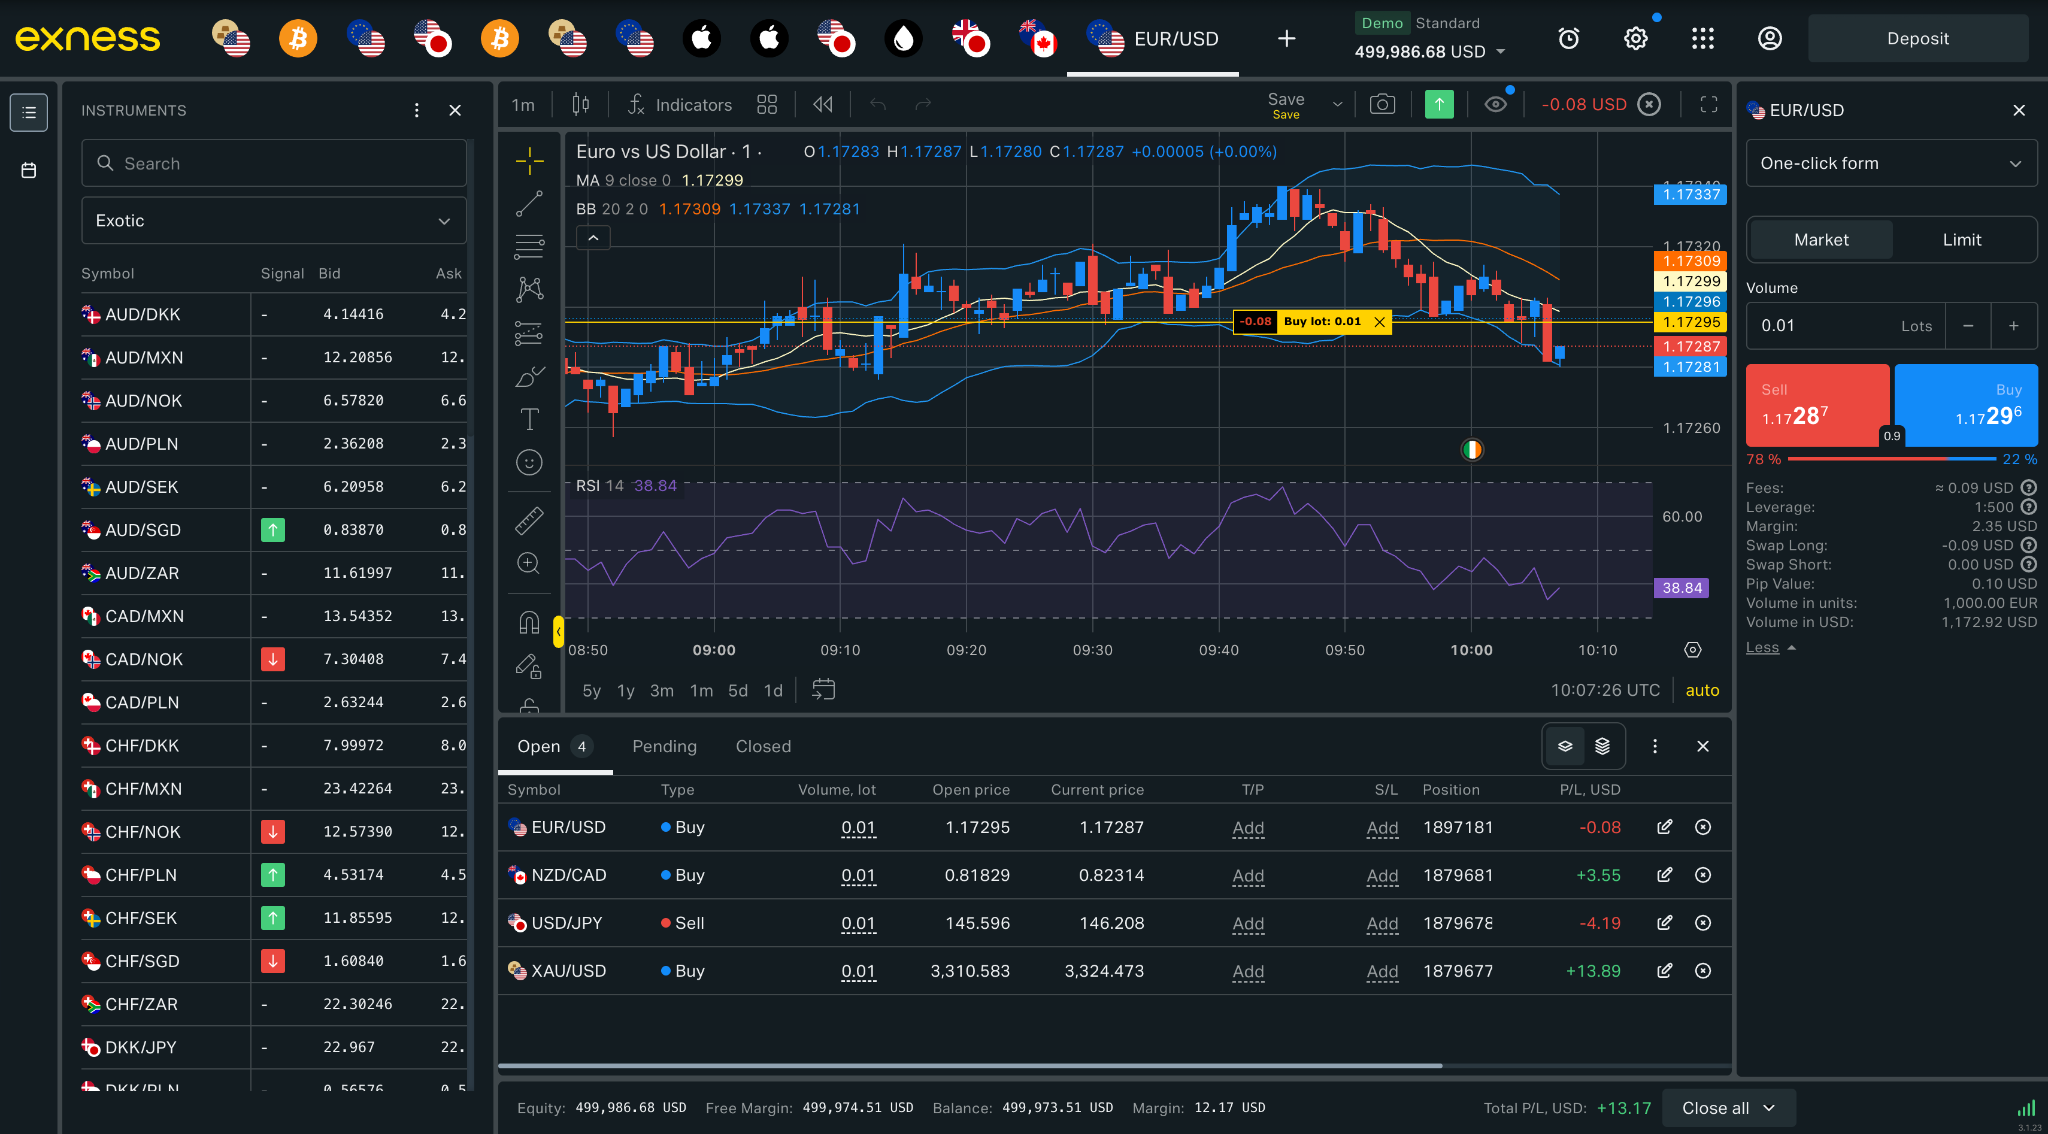Viewport: 2048px width, 1134px height.
Task: Click the Deposit button
Action: point(1918,38)
